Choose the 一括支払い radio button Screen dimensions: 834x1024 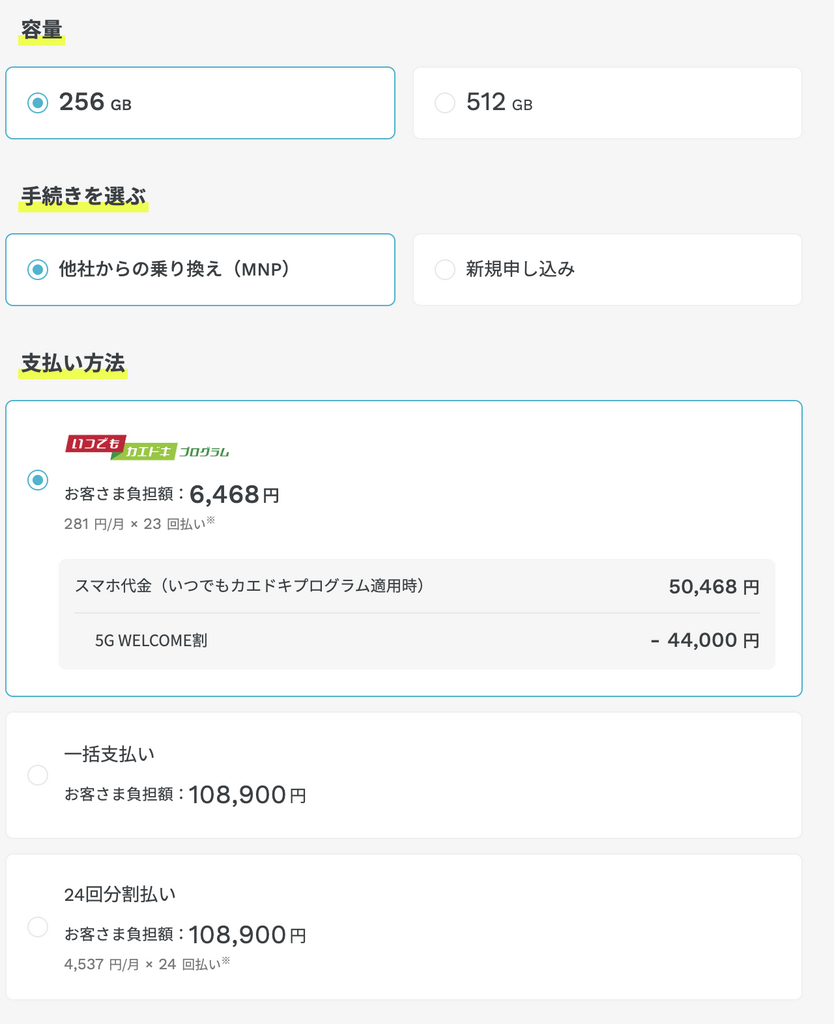coord(38,775)
